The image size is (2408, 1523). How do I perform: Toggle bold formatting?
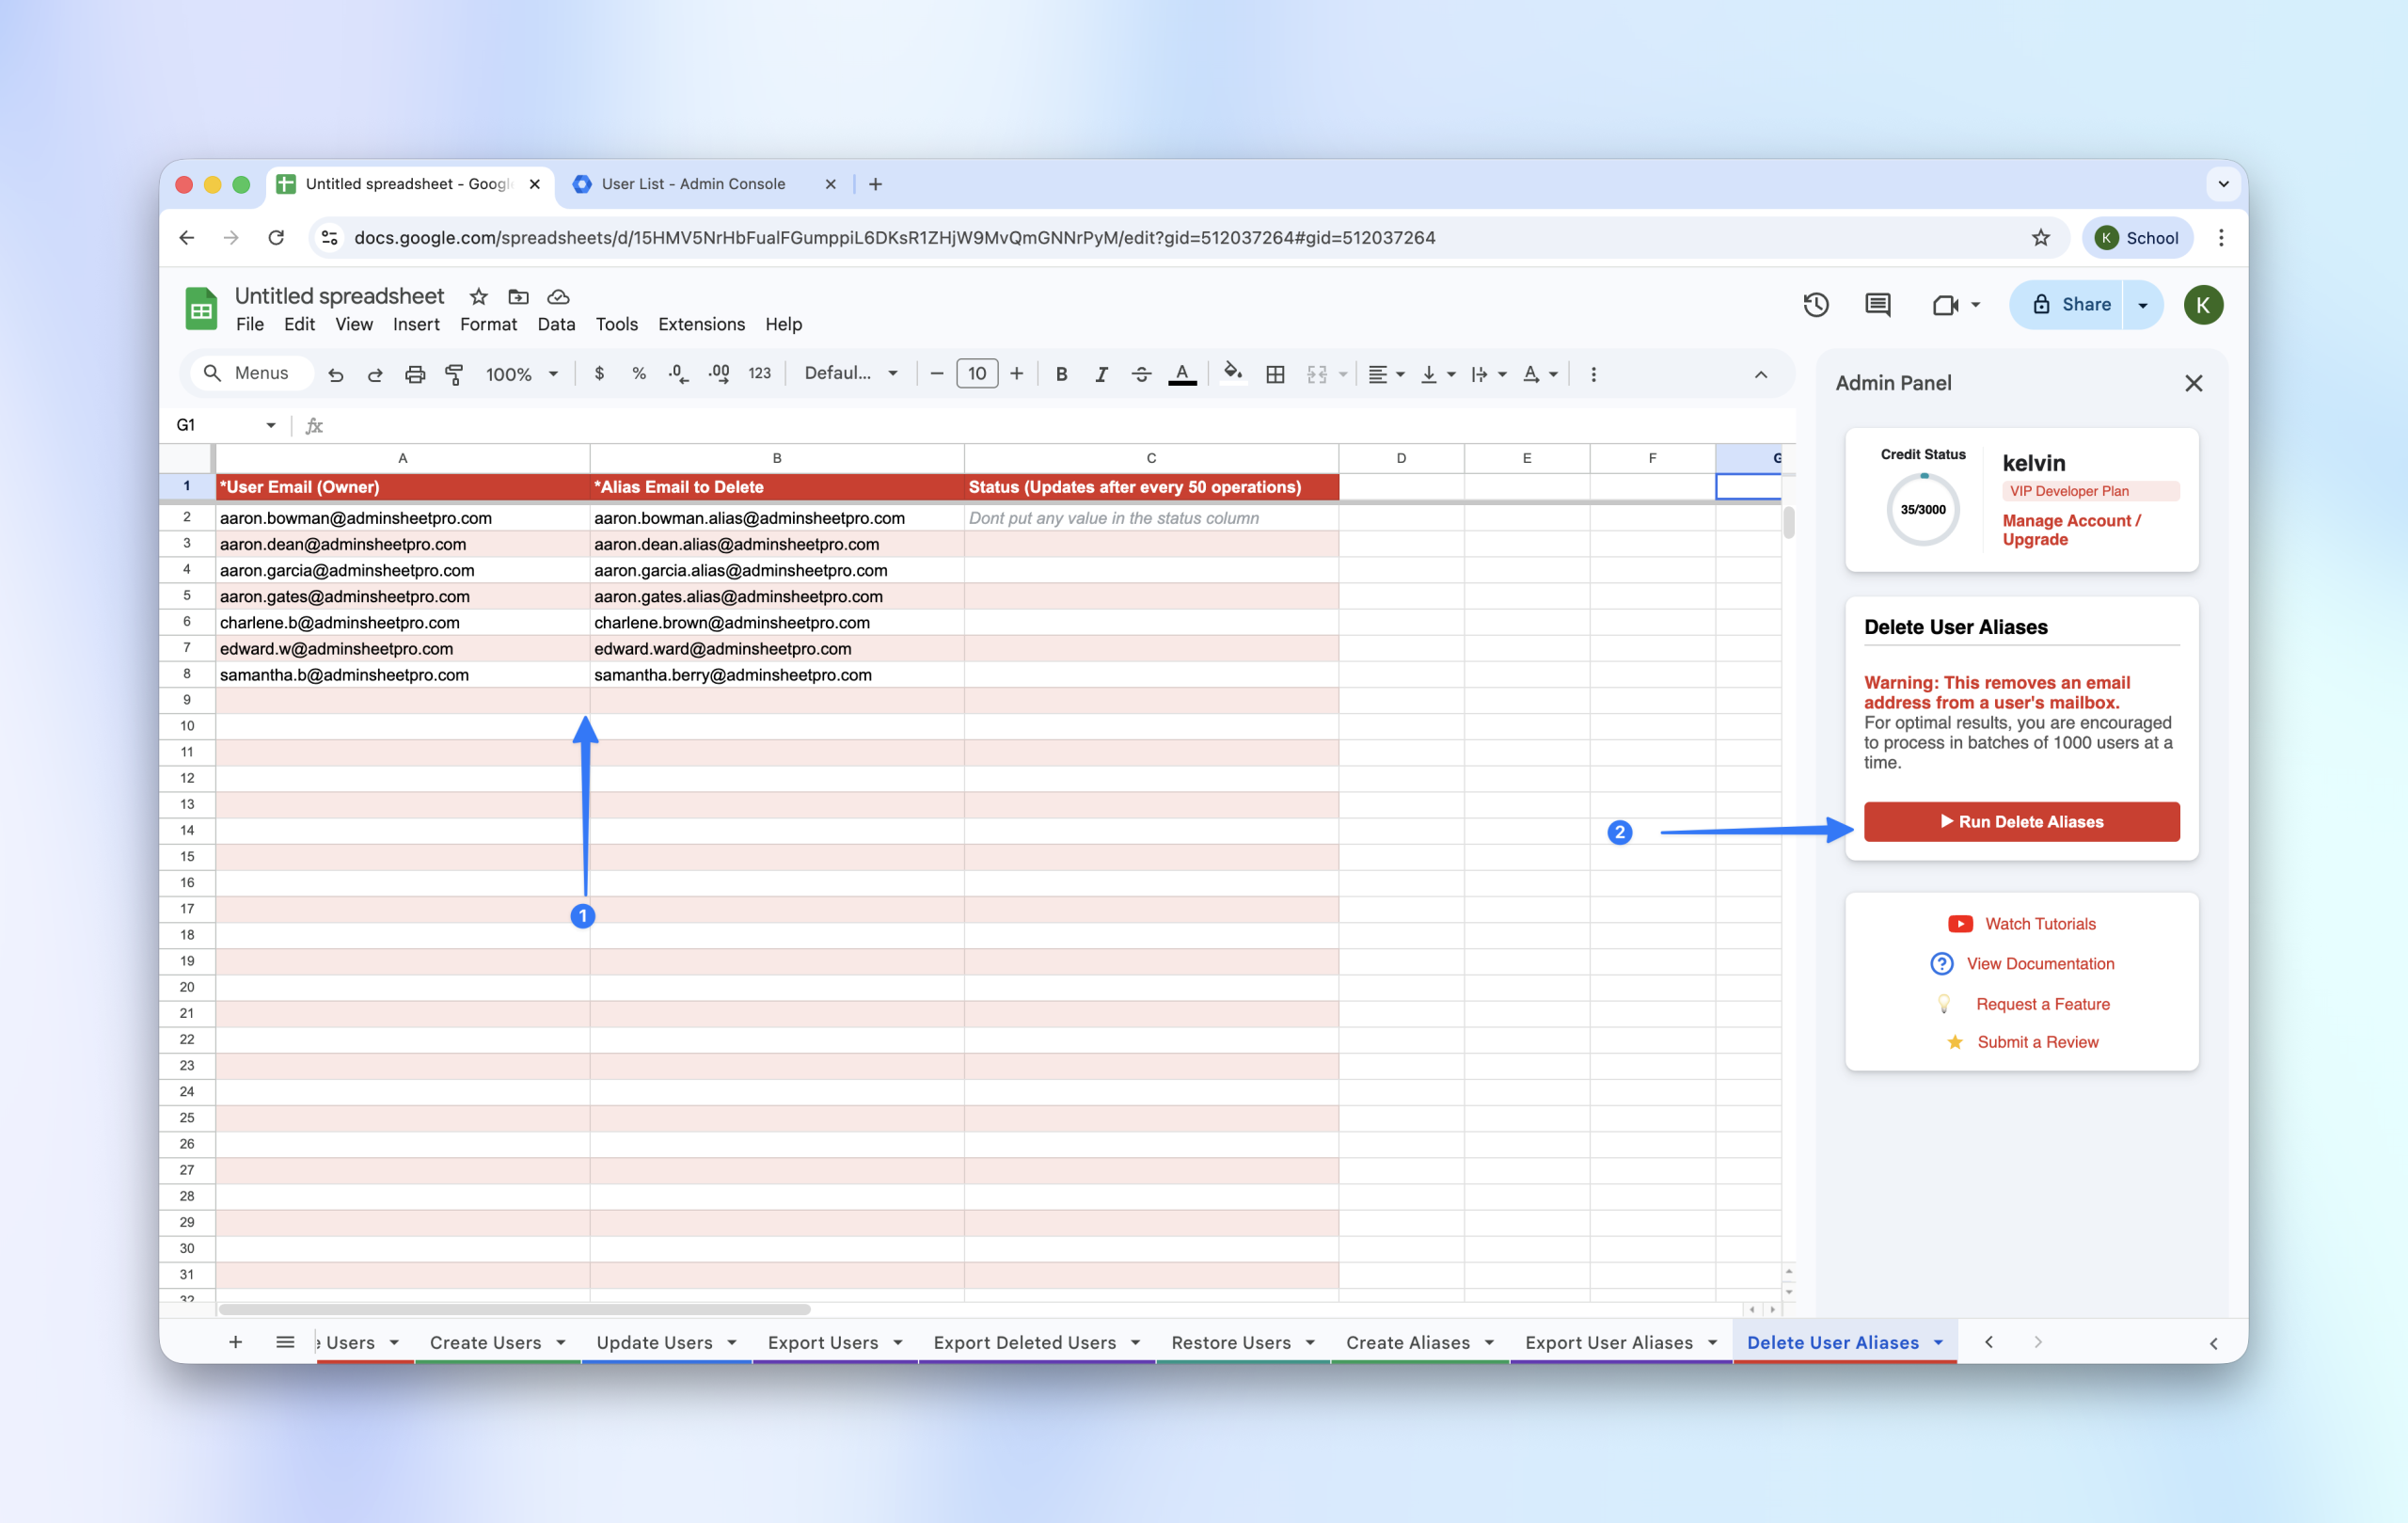coord(1061,374)
